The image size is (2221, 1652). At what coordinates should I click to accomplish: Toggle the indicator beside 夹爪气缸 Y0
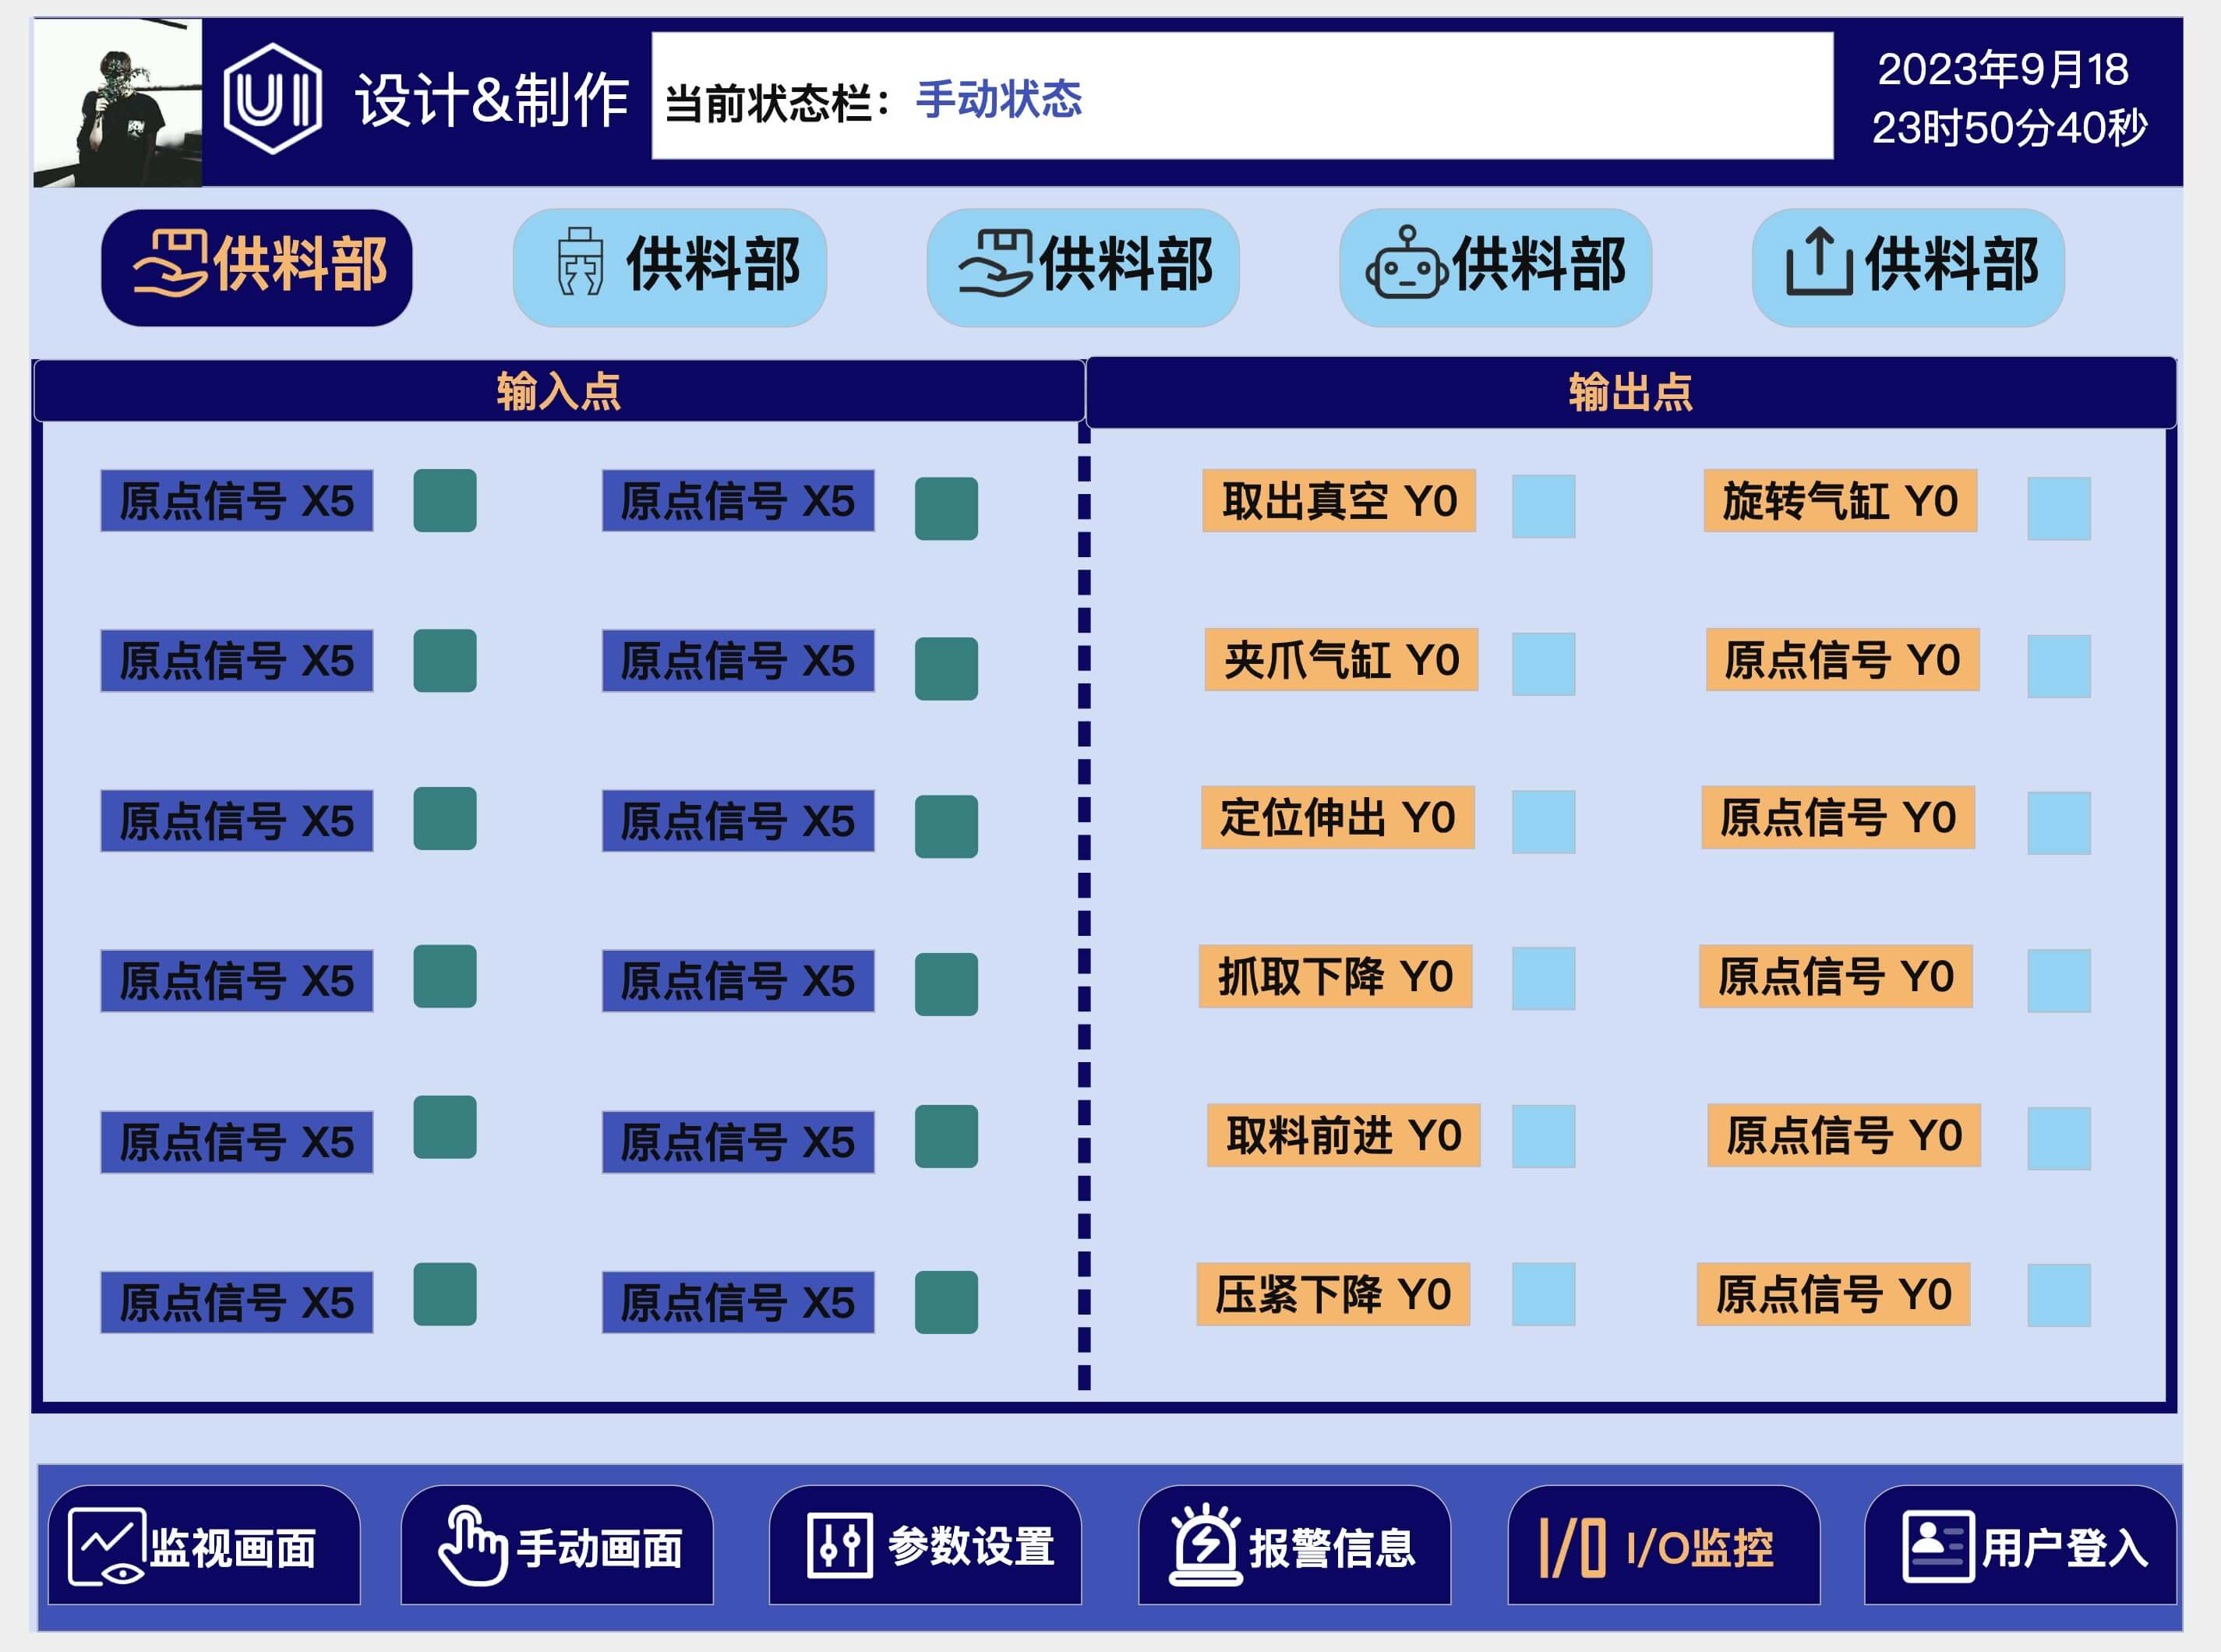(1543, 664)
